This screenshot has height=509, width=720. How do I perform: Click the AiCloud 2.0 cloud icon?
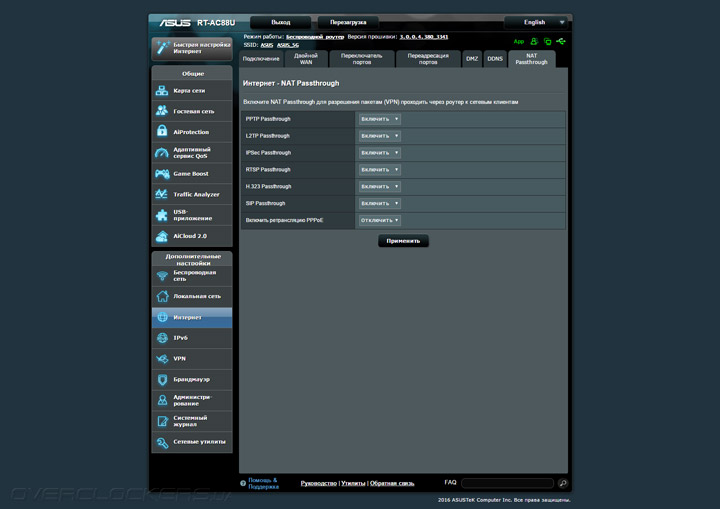tap(162, 236)
